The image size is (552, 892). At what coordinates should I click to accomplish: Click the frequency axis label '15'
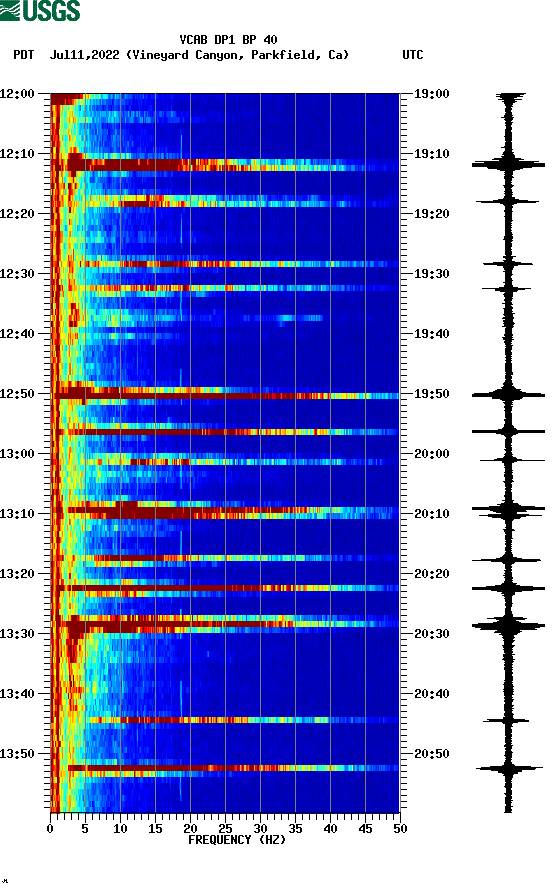(155, 829)
